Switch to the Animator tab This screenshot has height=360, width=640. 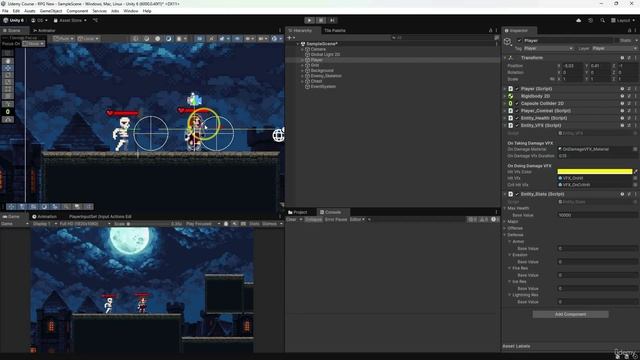click(x=44, y=31)
